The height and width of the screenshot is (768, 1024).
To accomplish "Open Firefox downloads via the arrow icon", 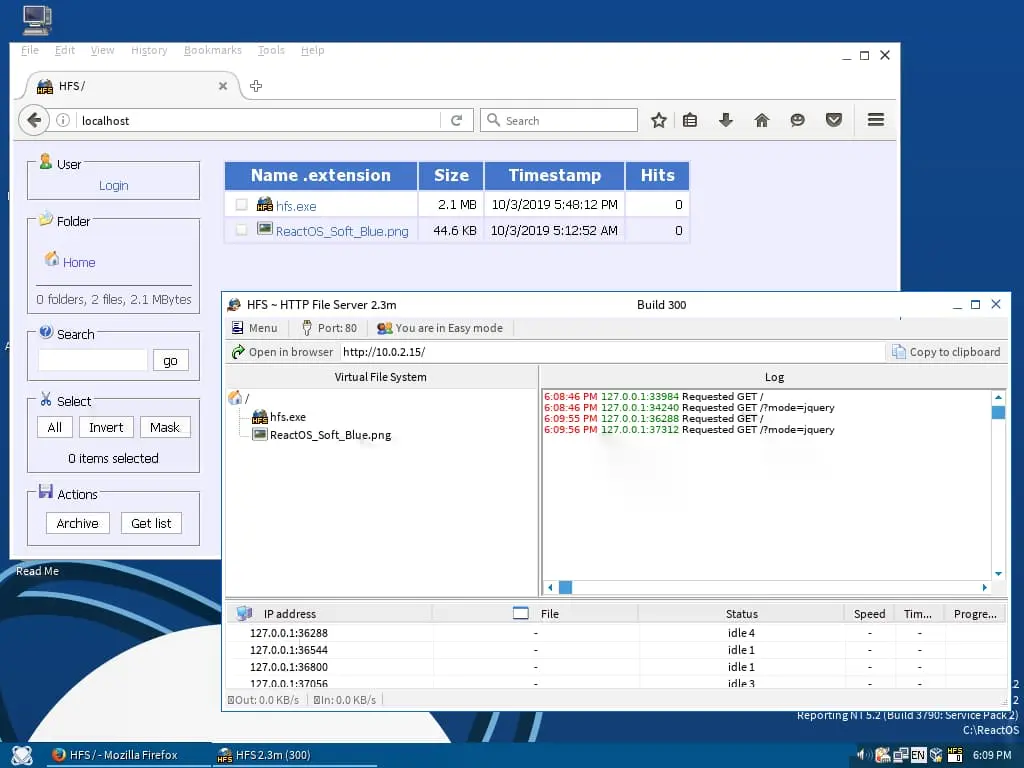I will (x=726, y=119).
